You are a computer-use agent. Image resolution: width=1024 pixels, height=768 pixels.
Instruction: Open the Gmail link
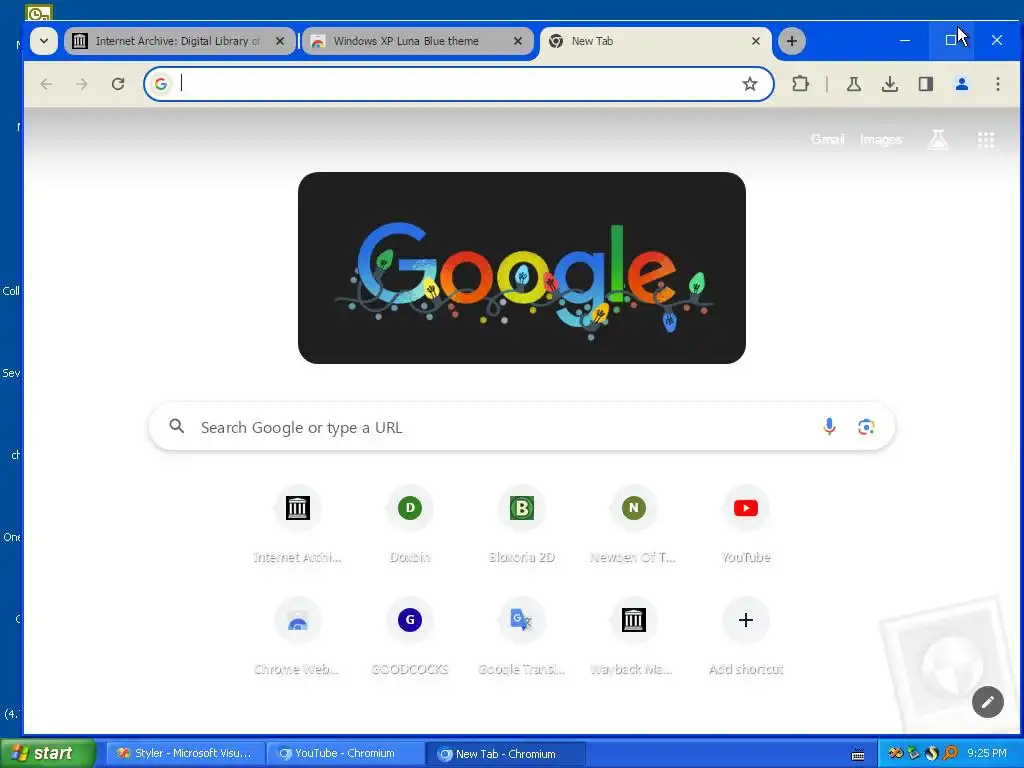827,139
